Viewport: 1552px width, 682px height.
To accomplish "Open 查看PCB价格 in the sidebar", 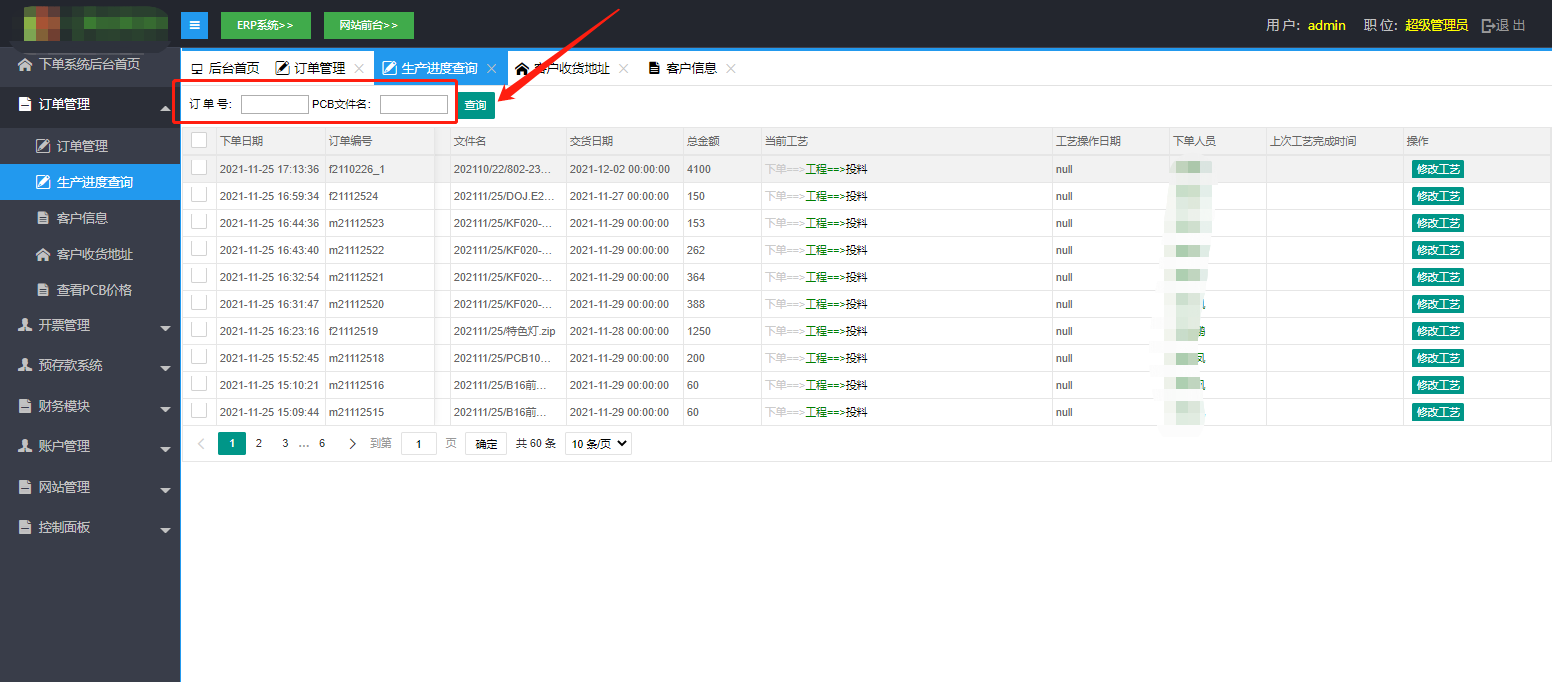I will [94, 290].
